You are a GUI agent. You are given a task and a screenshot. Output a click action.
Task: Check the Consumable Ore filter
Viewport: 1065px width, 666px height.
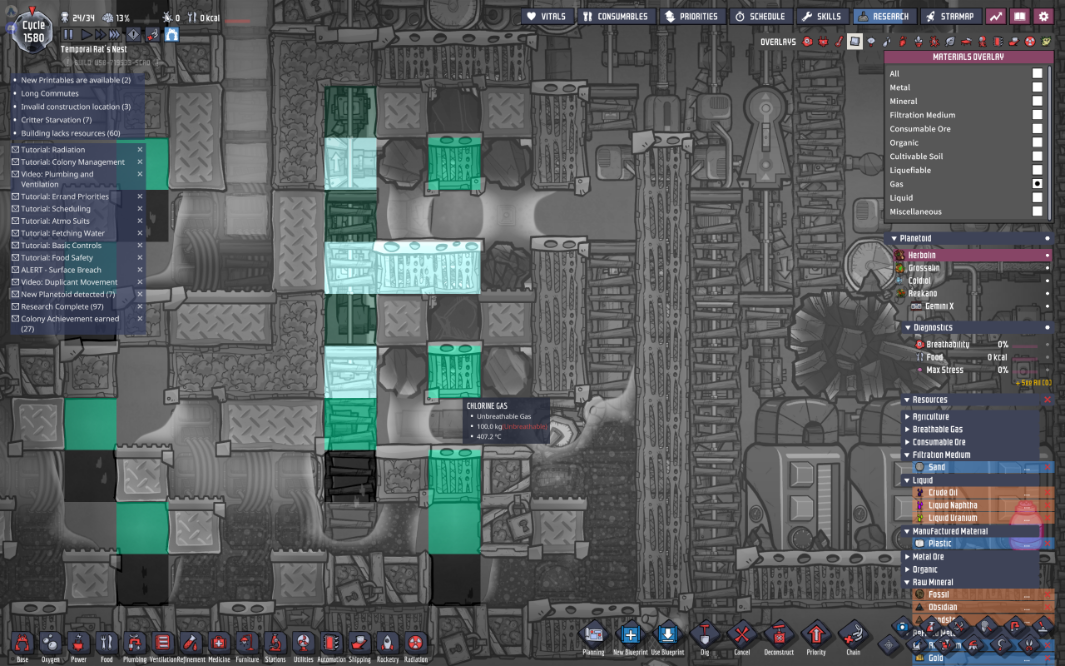point(1037,128)
